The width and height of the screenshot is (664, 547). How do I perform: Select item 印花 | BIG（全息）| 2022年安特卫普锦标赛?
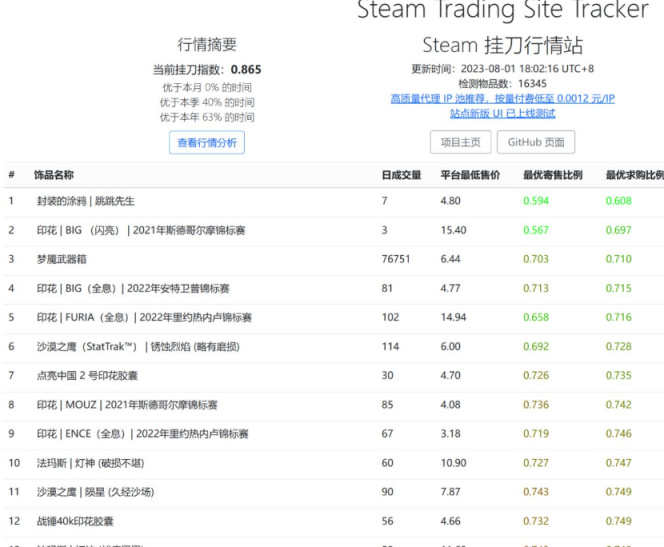133,288
